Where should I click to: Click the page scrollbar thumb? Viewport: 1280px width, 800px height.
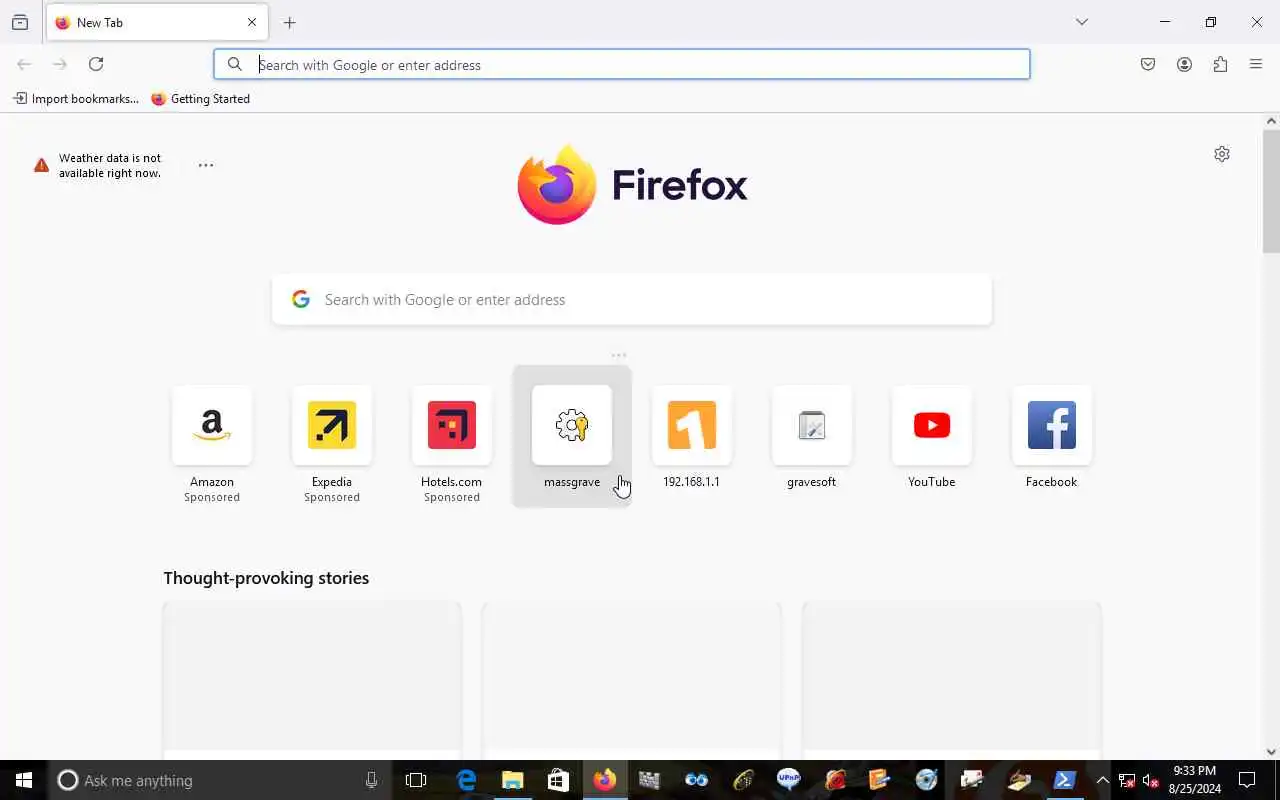point(1271,191)
